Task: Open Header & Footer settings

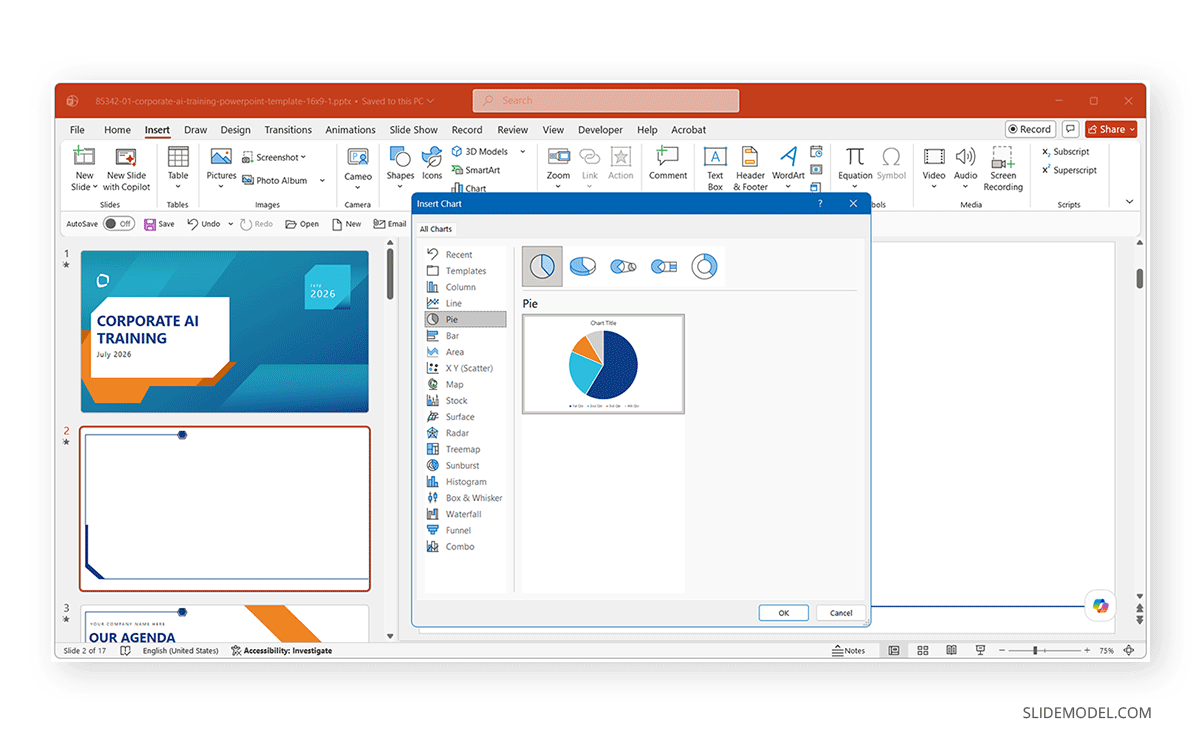Action: coord(751,168)
